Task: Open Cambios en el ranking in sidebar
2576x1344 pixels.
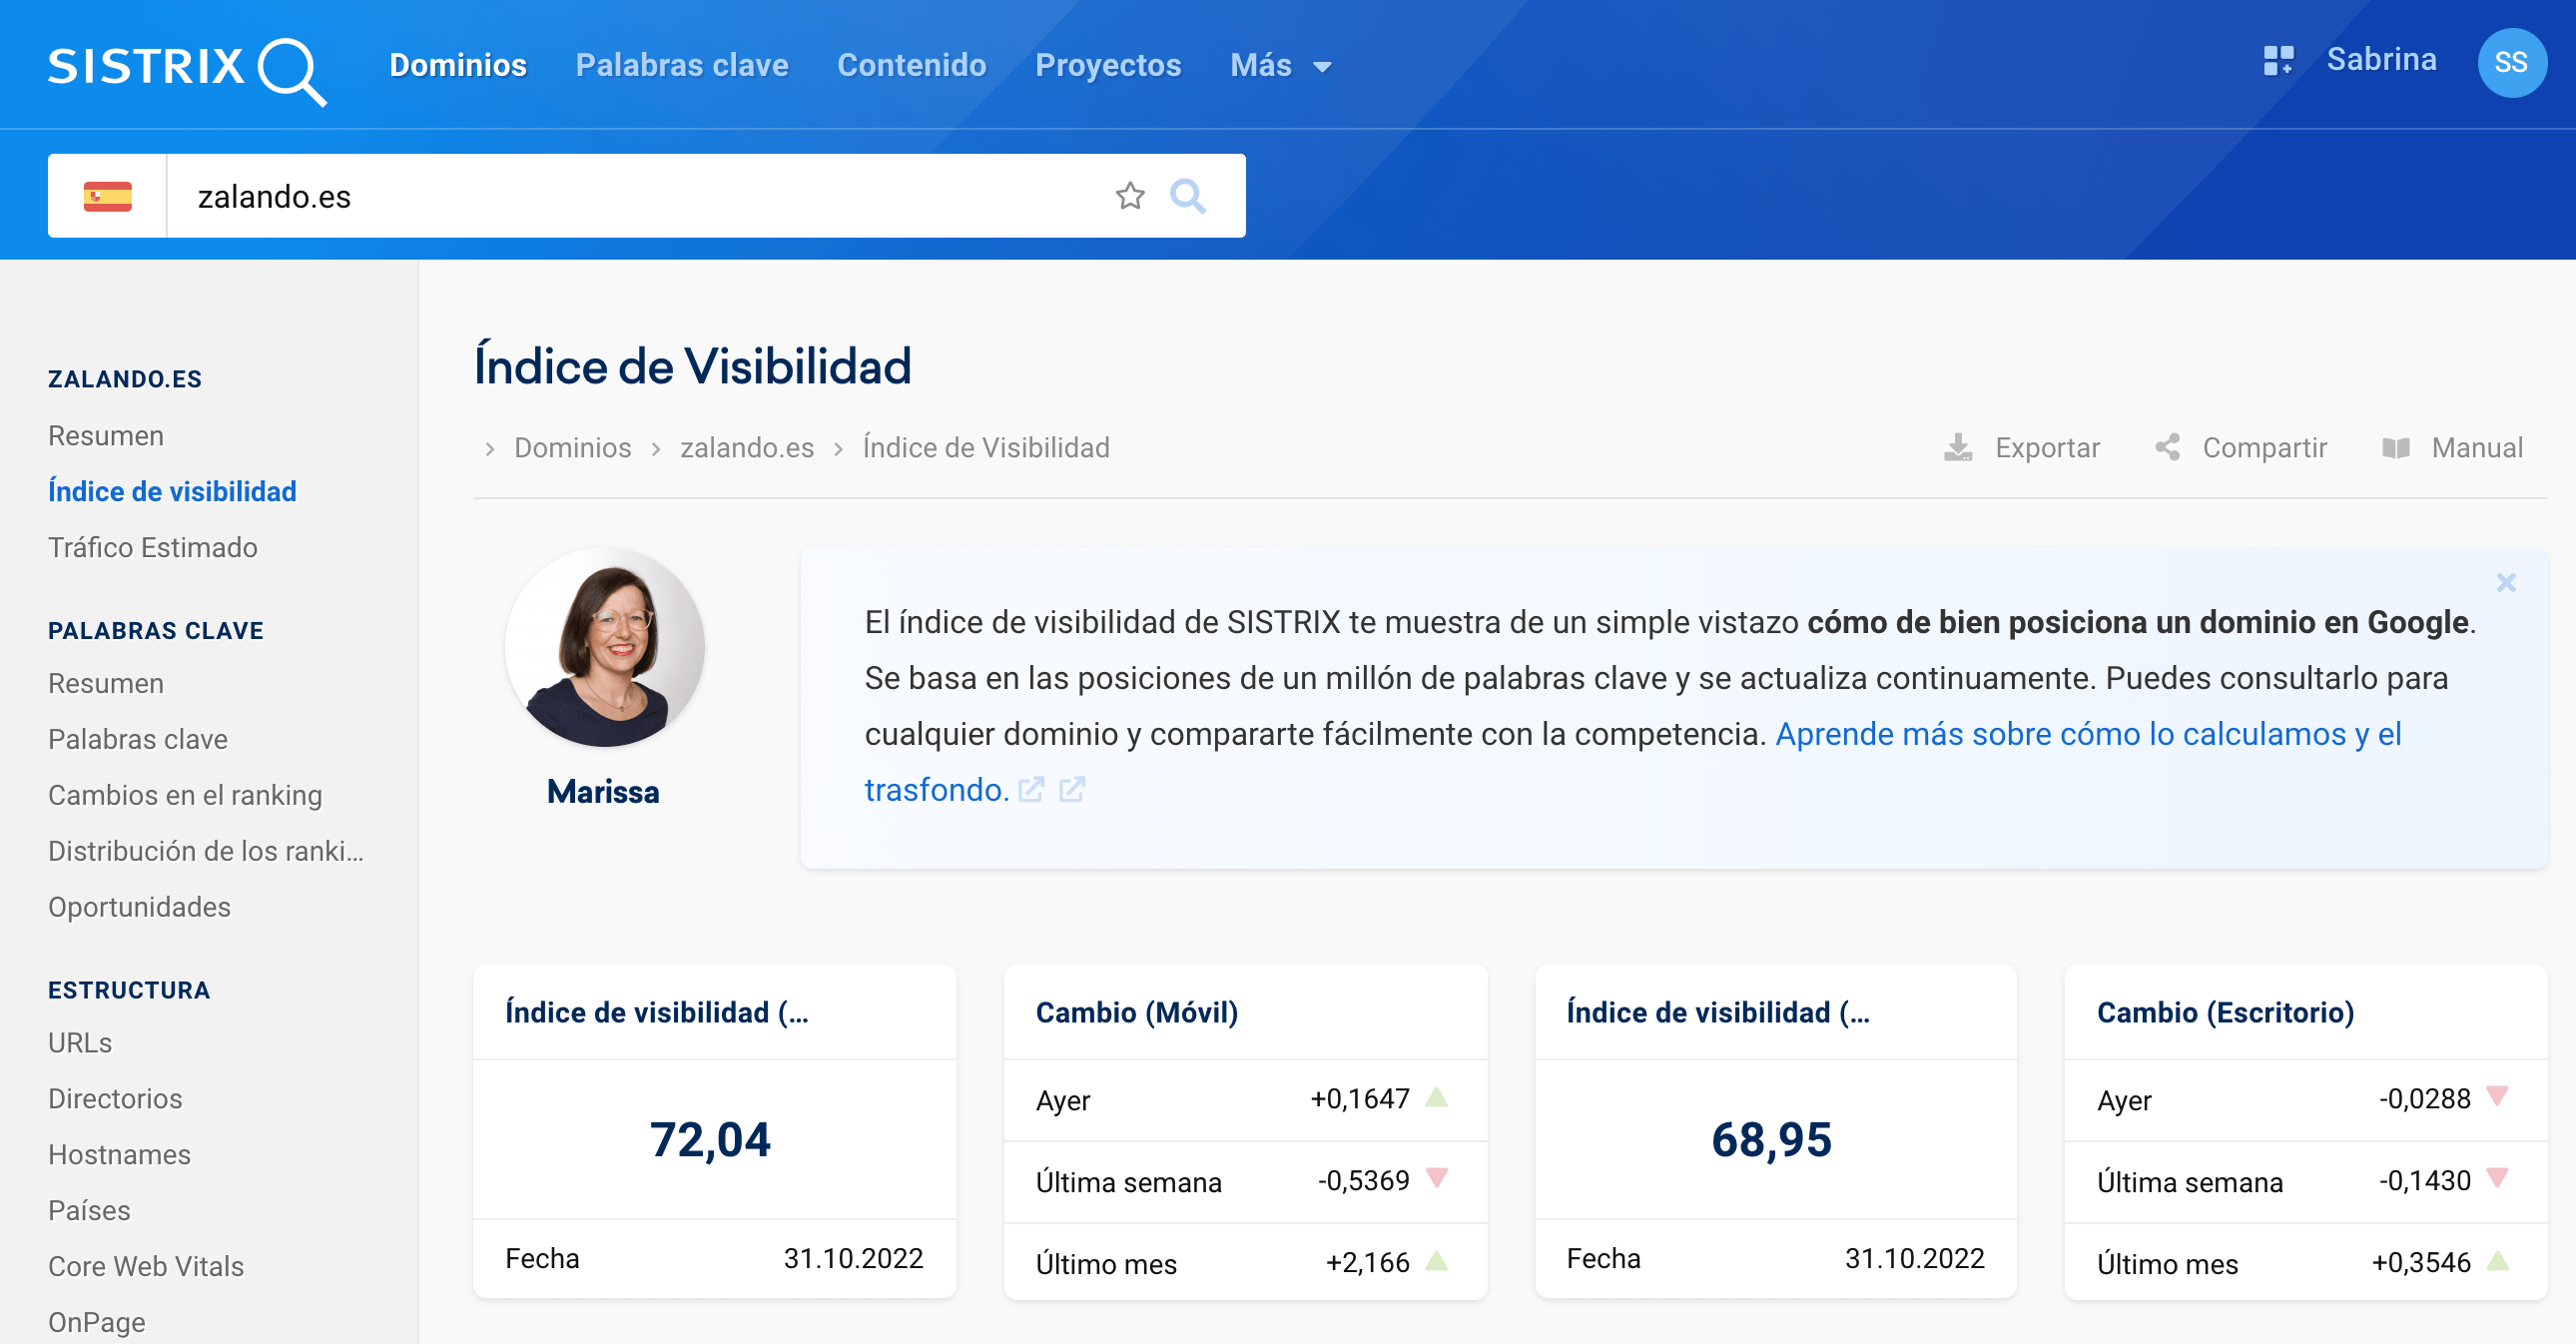Action: (185, 795)
